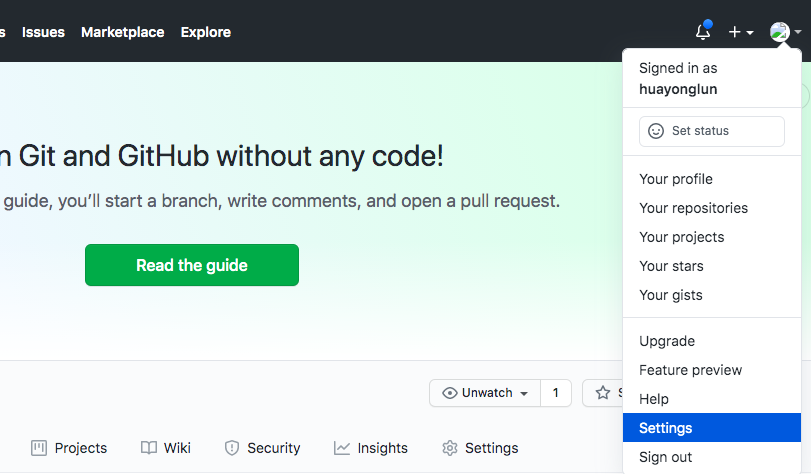Go to Marketplace in top navigation
Viewport: 811px width, 474px height.
coord(122,32)
